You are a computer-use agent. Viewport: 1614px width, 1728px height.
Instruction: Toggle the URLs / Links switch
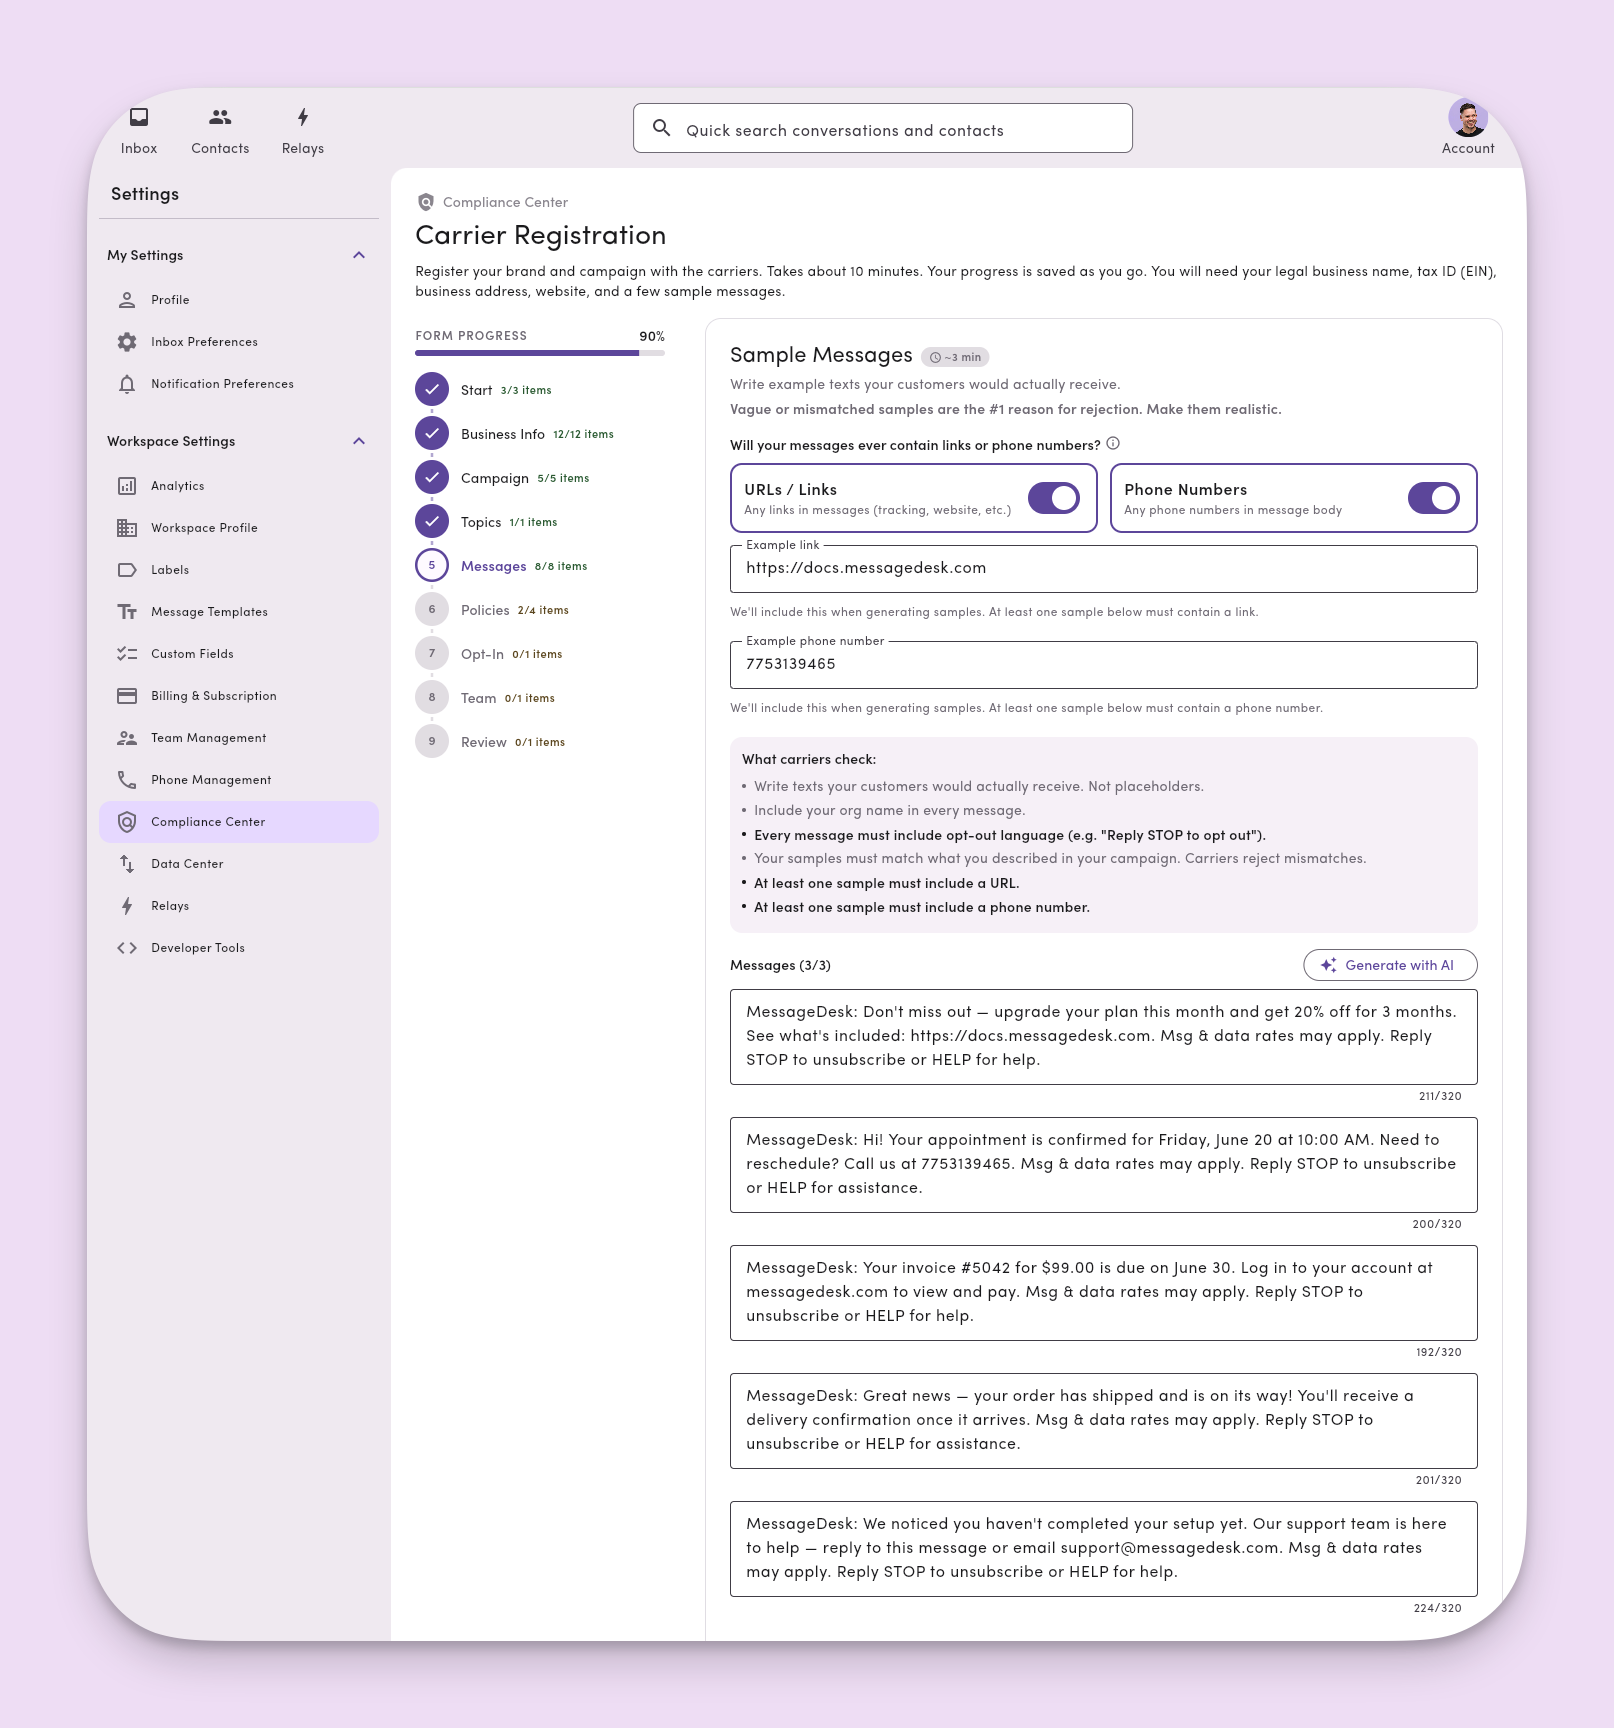coord(1054,498)
